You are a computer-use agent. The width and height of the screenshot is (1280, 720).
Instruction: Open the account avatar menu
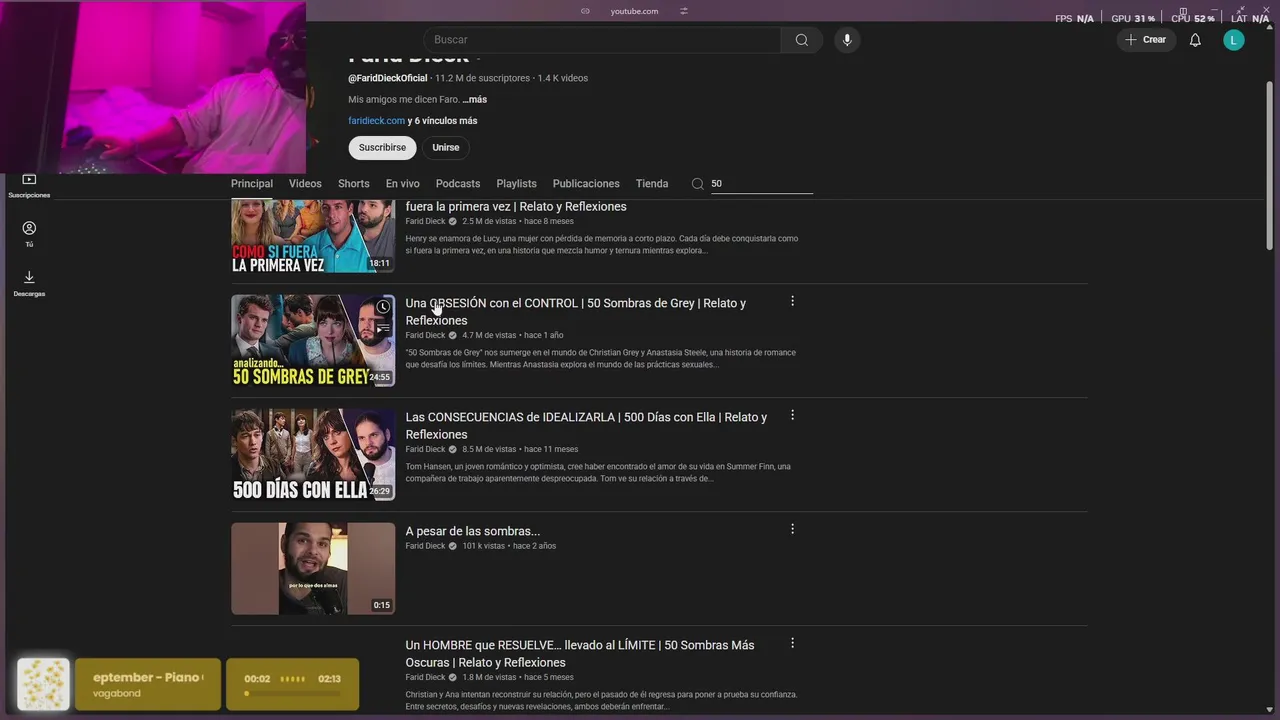point(1234,40)
